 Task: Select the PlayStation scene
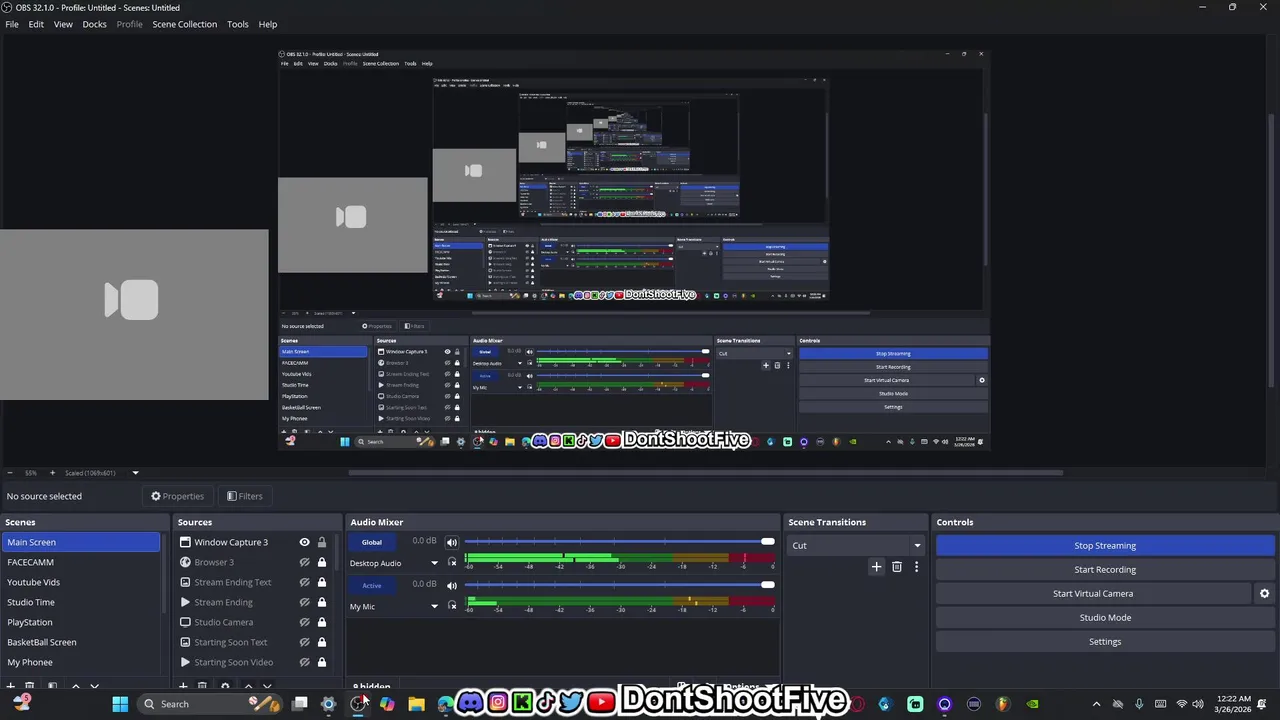pos(80,622)
